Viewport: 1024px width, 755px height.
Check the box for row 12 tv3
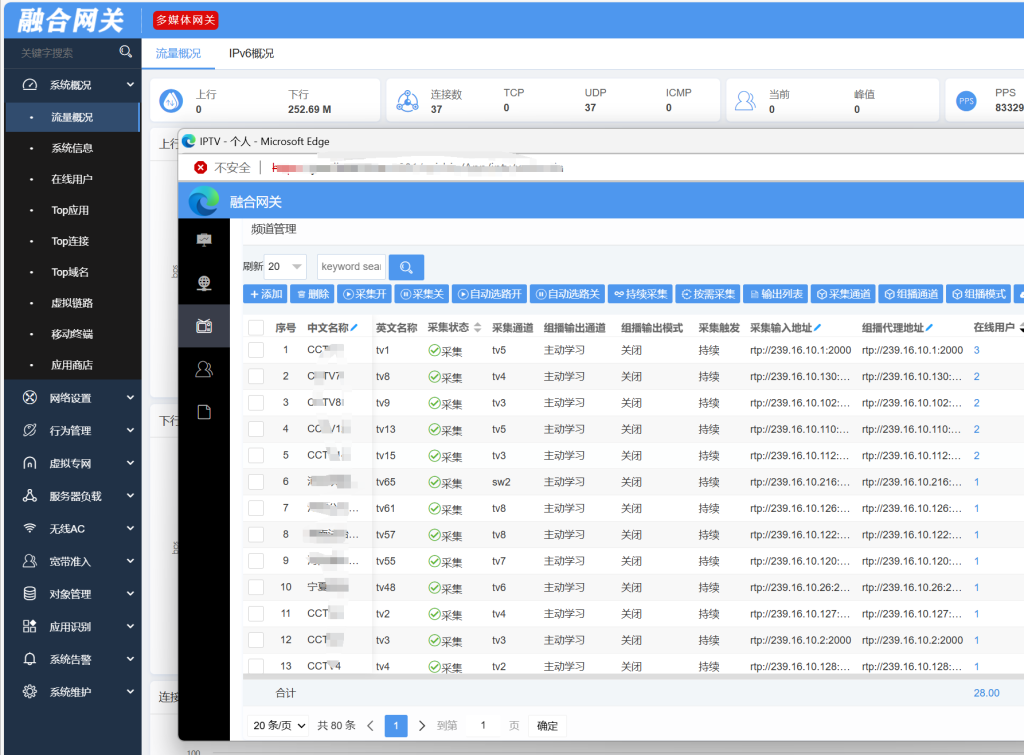pos(256,640)
